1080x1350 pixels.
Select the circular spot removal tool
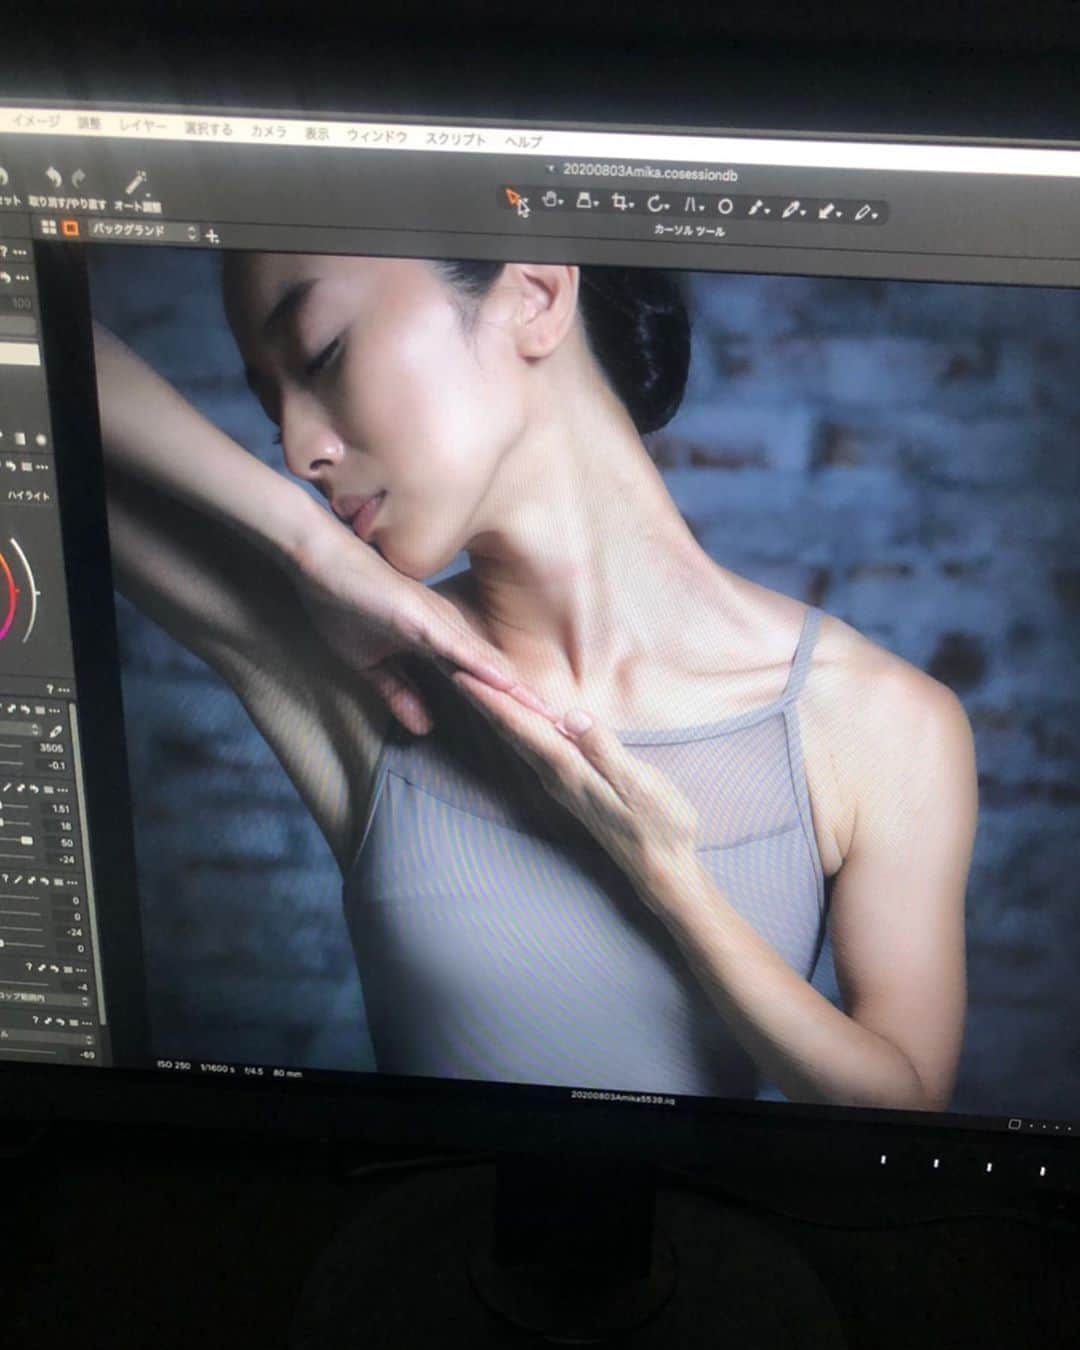click(725, 207)
